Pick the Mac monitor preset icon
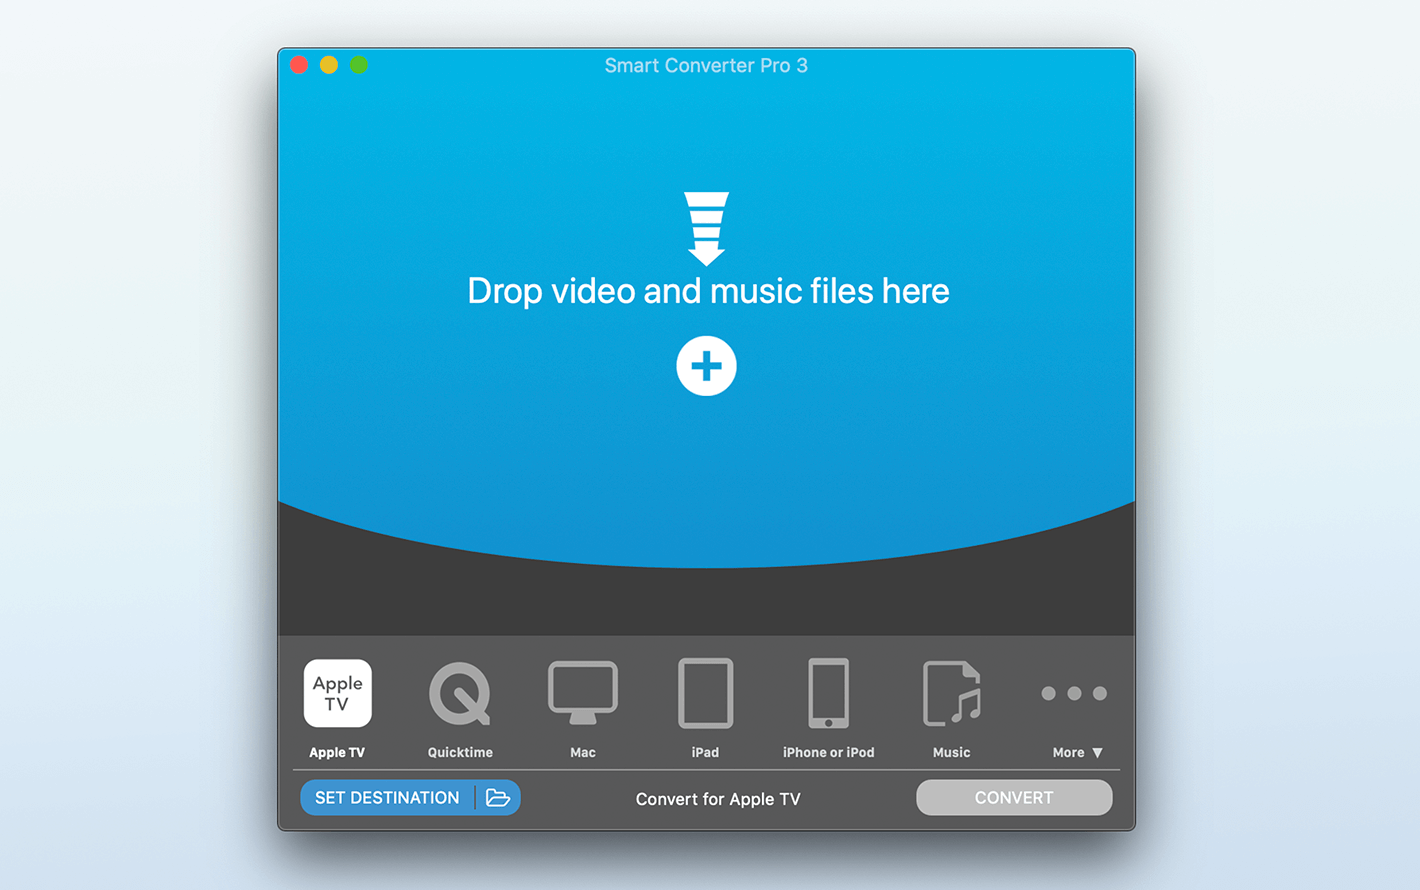Screen dimensions: 1420x890 click(583, 692)
